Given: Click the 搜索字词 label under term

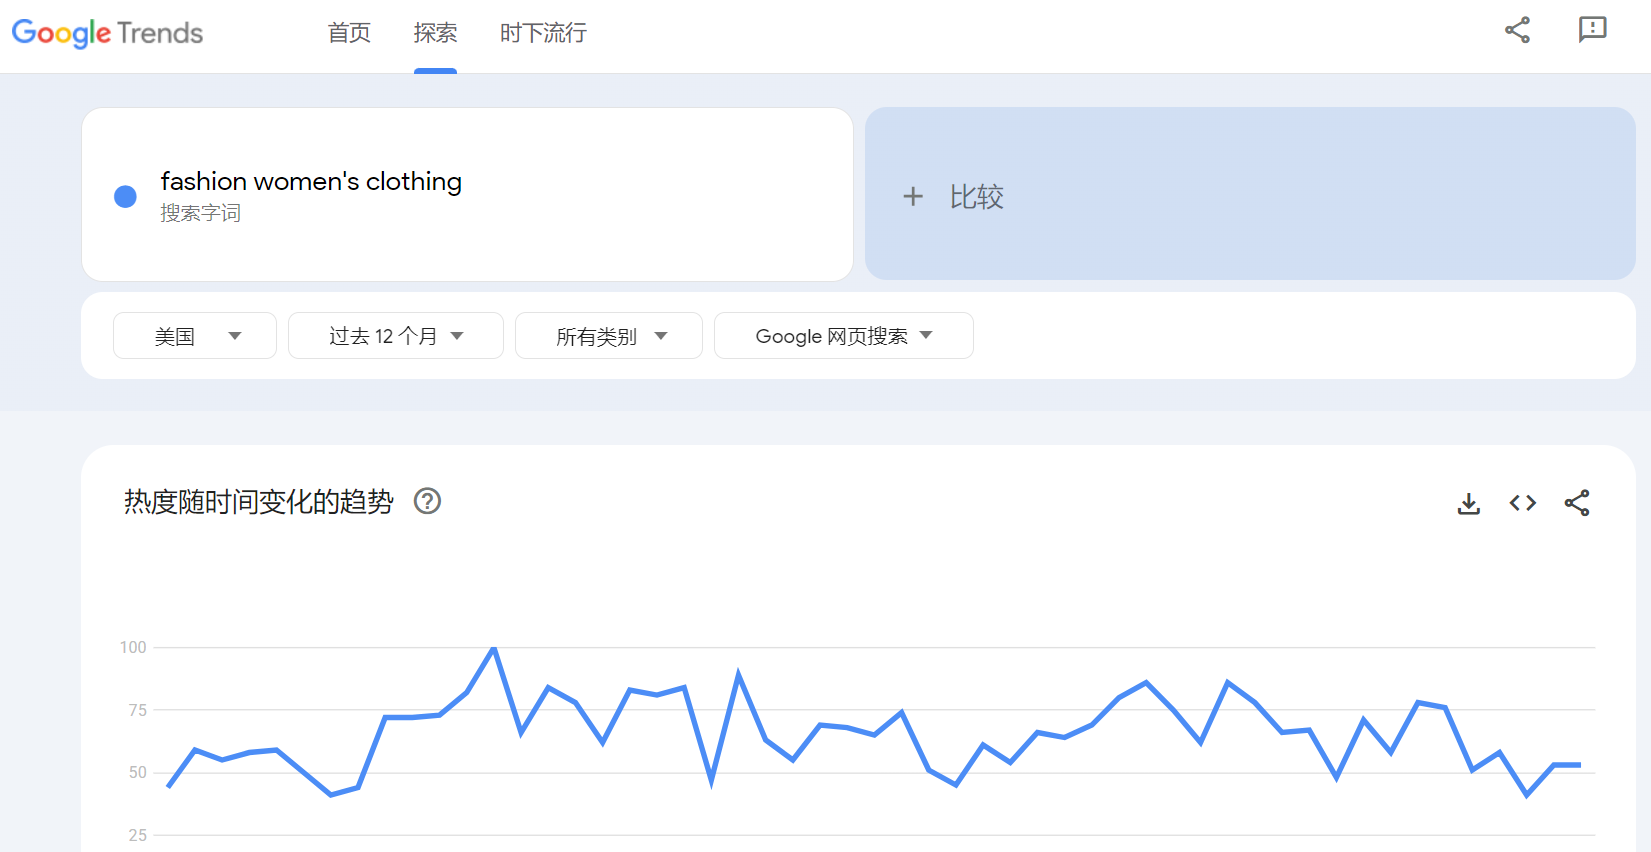Looking at the screenshot, I should (x=200, y=213).
